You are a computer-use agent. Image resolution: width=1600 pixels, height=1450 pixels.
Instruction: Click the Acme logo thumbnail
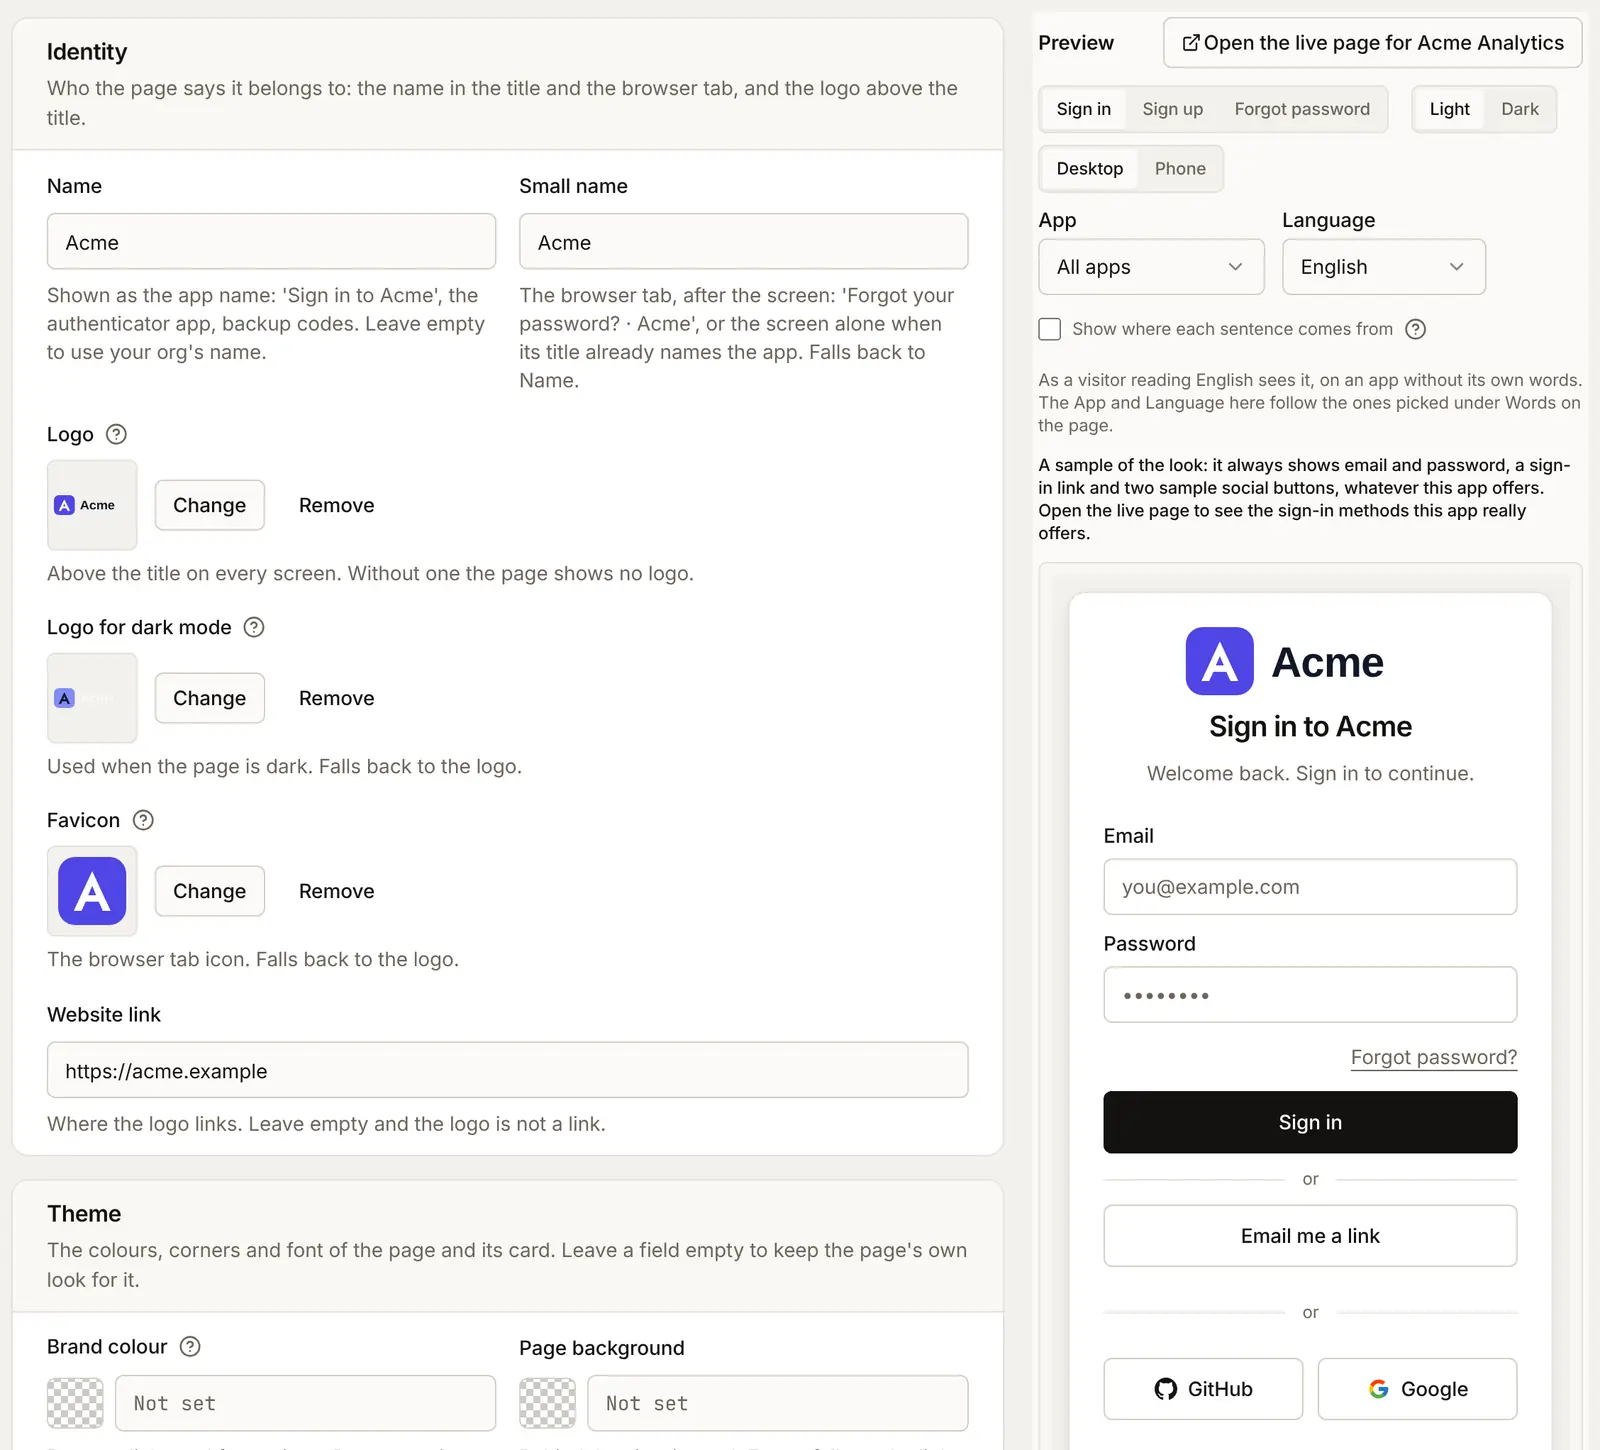coord(92,505)
